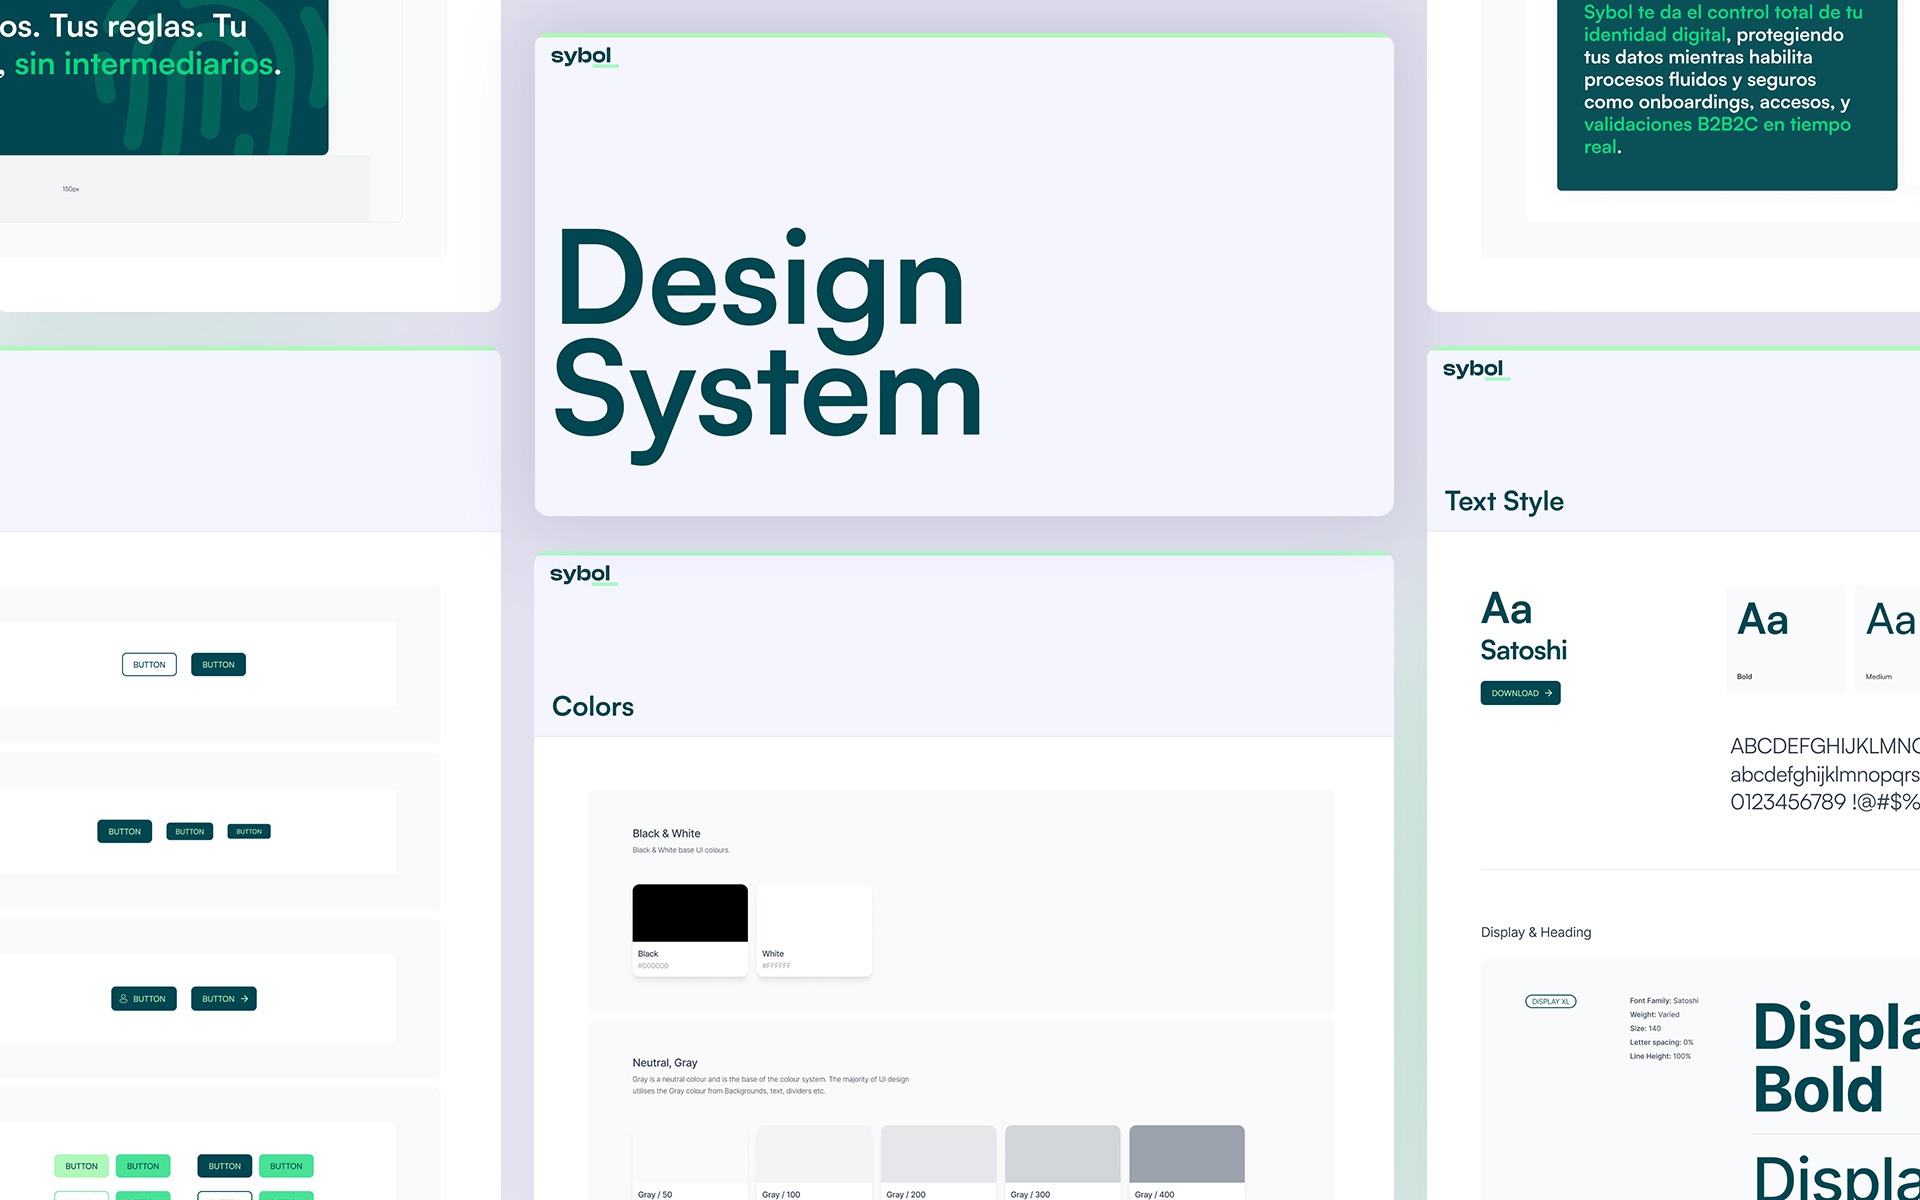
Task: Click the outlined white BUTTON in the top row
Action: 149,665
